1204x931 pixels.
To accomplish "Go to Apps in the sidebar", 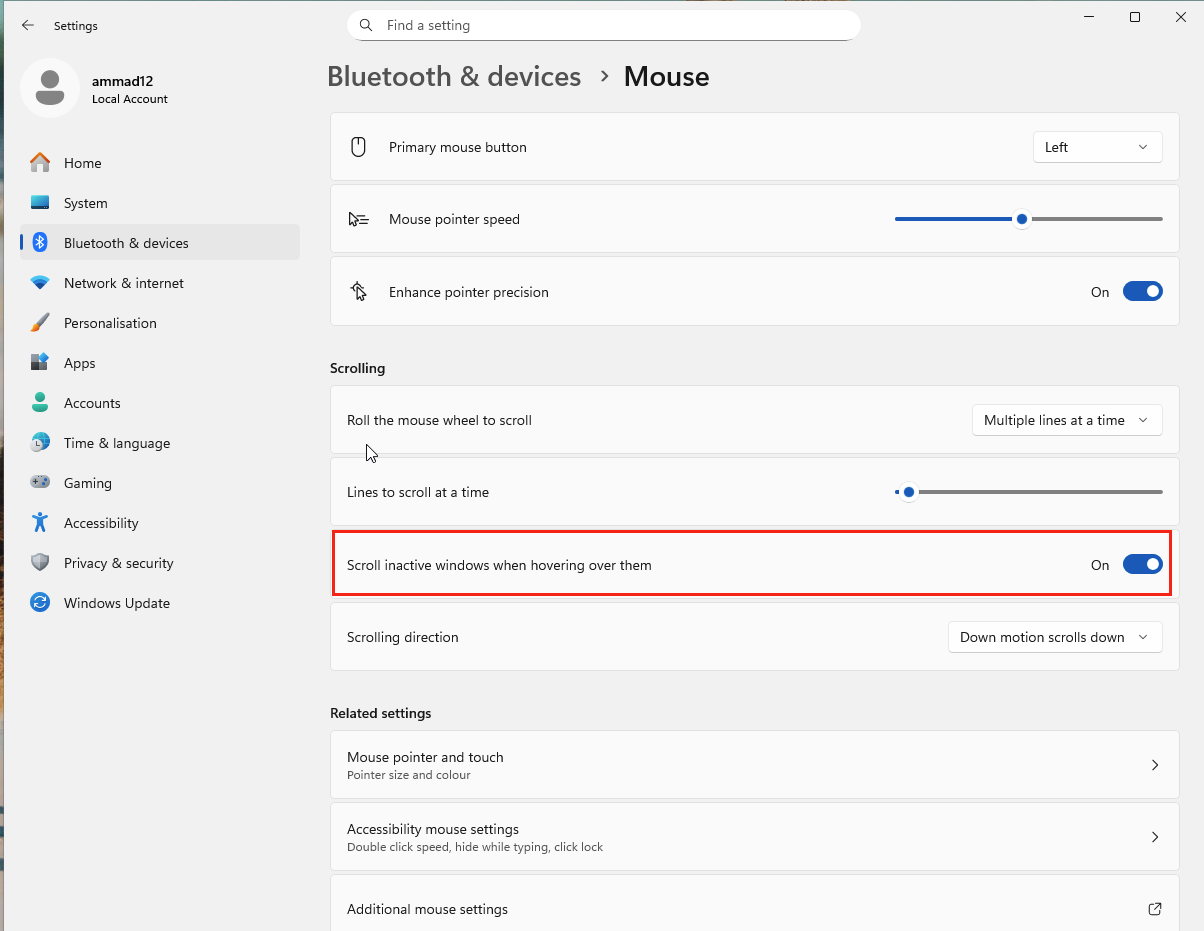I will [x=80, y=363].
